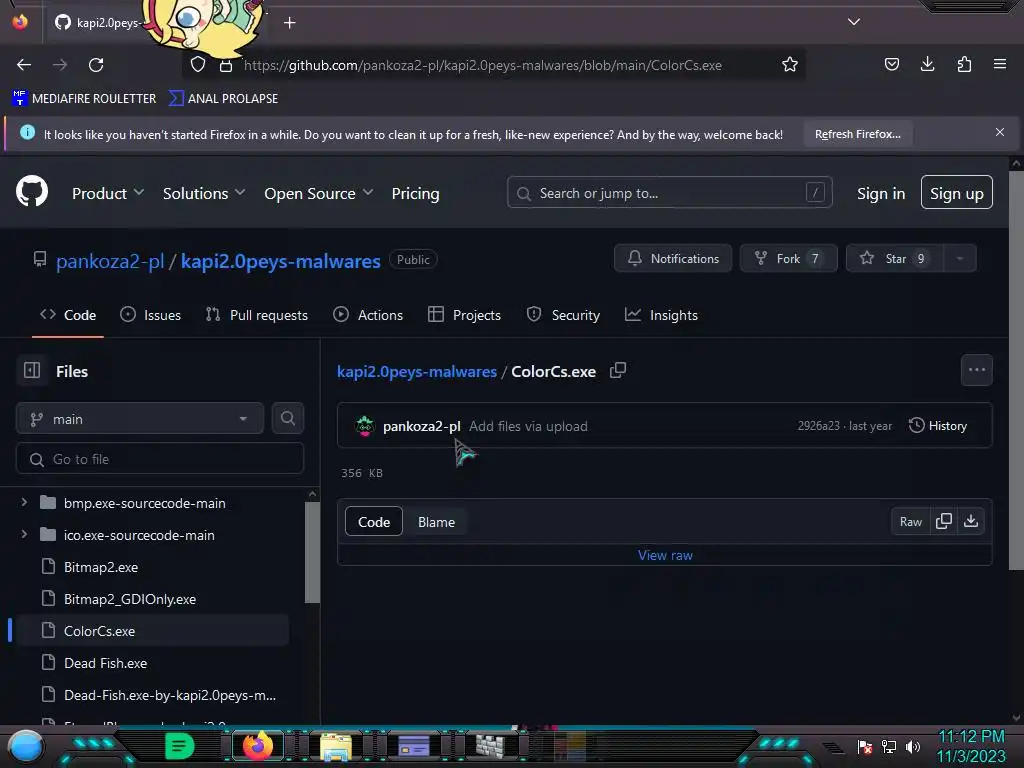Switch to the Projects tab
The width and height of the screenshot is (1024, 768).
464,315
